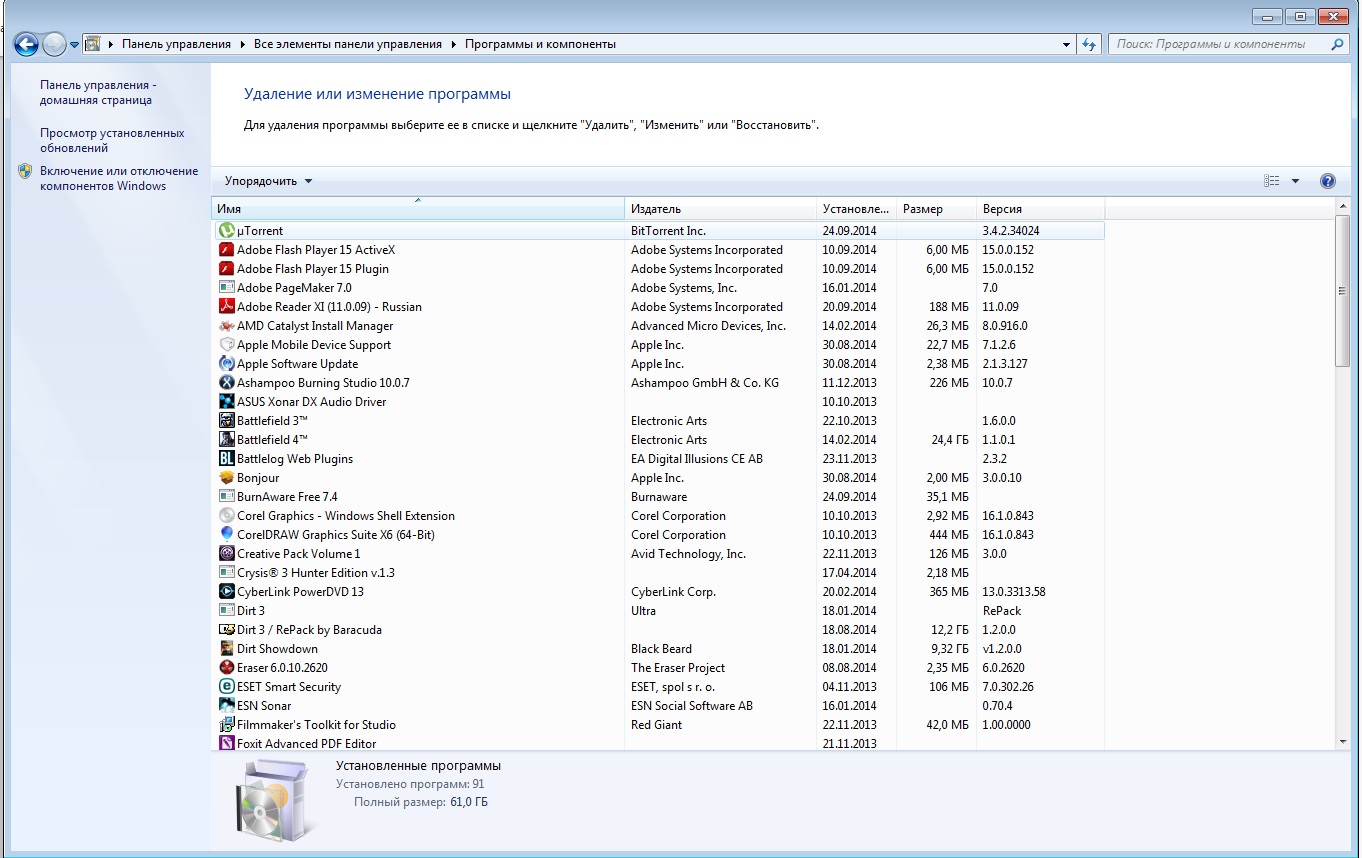Click the Apple Software Update icon
The image size is (1362, 858).
coord(227,364)
